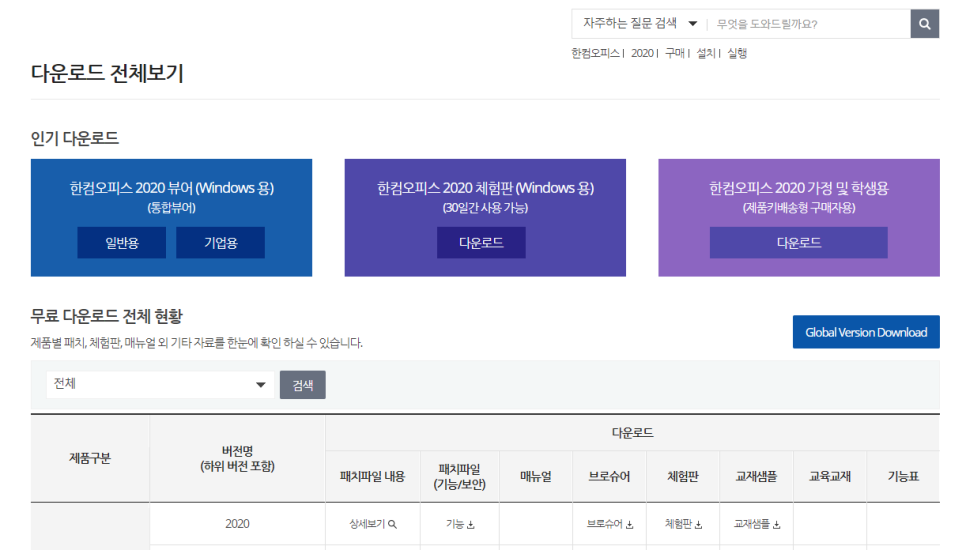Select the 구매 keyword link

[x=675, y=54]
